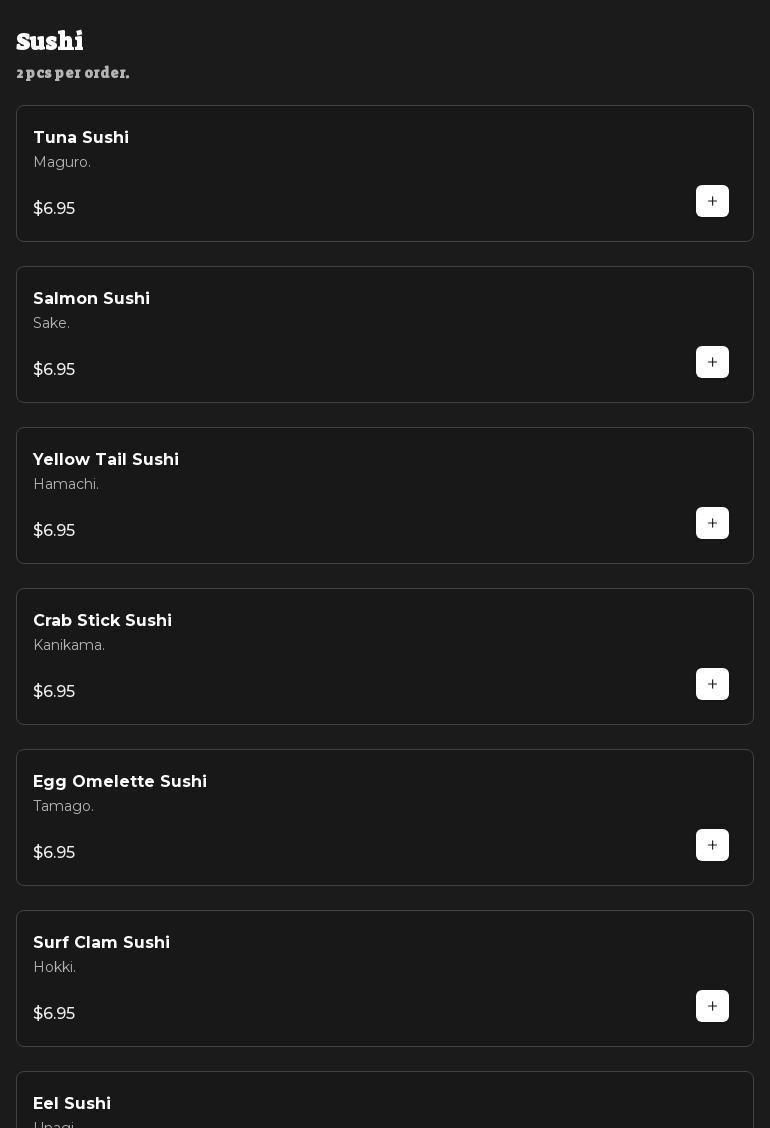Select the Eel Sushi menu item
Viewport: 770px width, 1128px height.
72,1104
